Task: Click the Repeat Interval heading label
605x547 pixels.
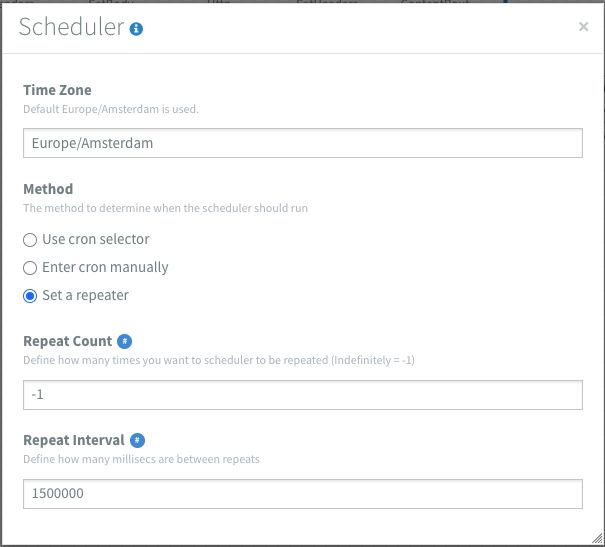Action: point(74,440)
